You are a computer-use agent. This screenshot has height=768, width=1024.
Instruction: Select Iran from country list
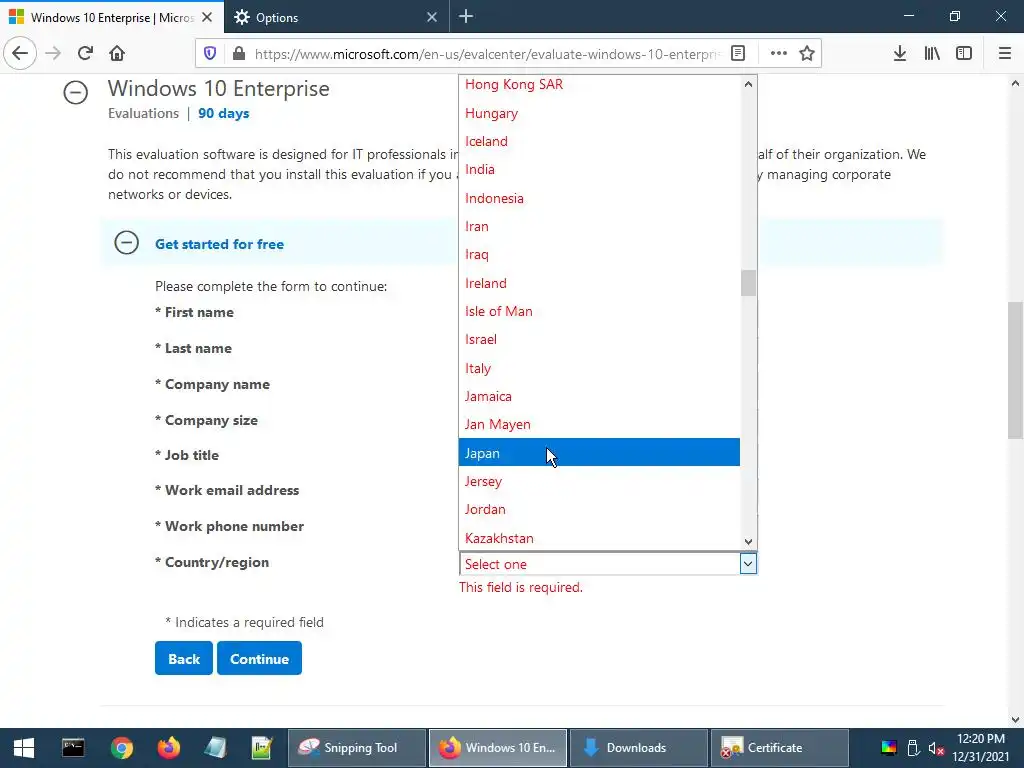point(599,226)
